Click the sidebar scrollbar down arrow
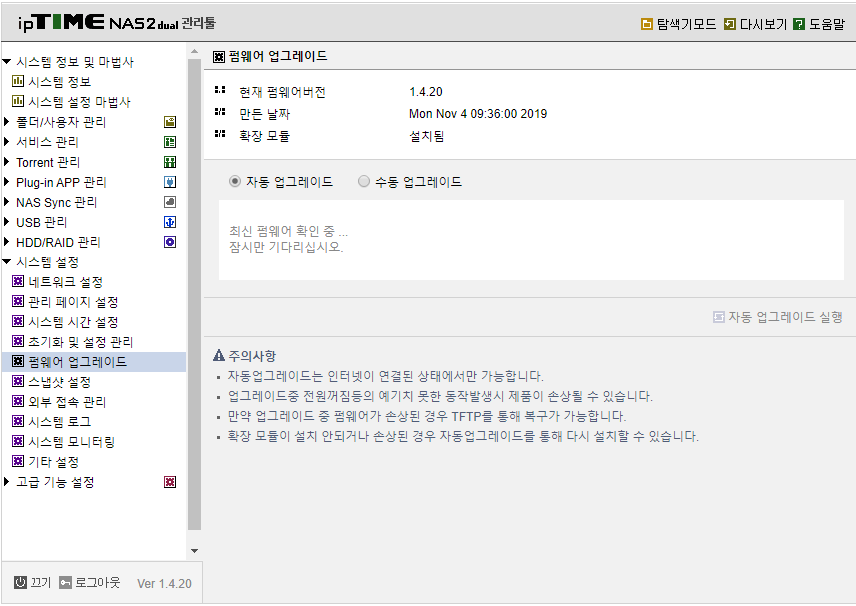The width and height of the screenshot is (856, 606). [194, 551]
